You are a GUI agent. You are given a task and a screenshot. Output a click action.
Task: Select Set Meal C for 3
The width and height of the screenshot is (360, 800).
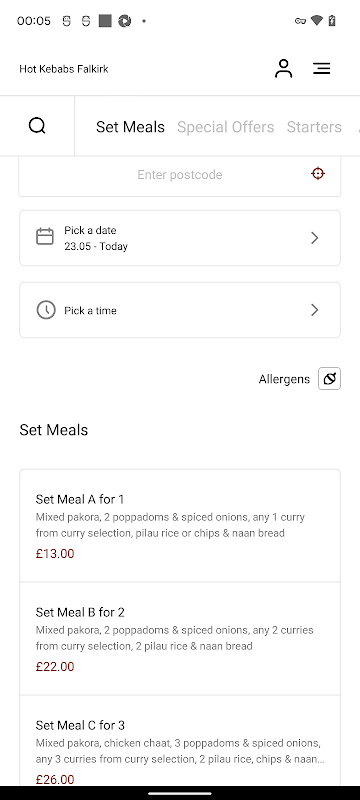tap(179, 740)
